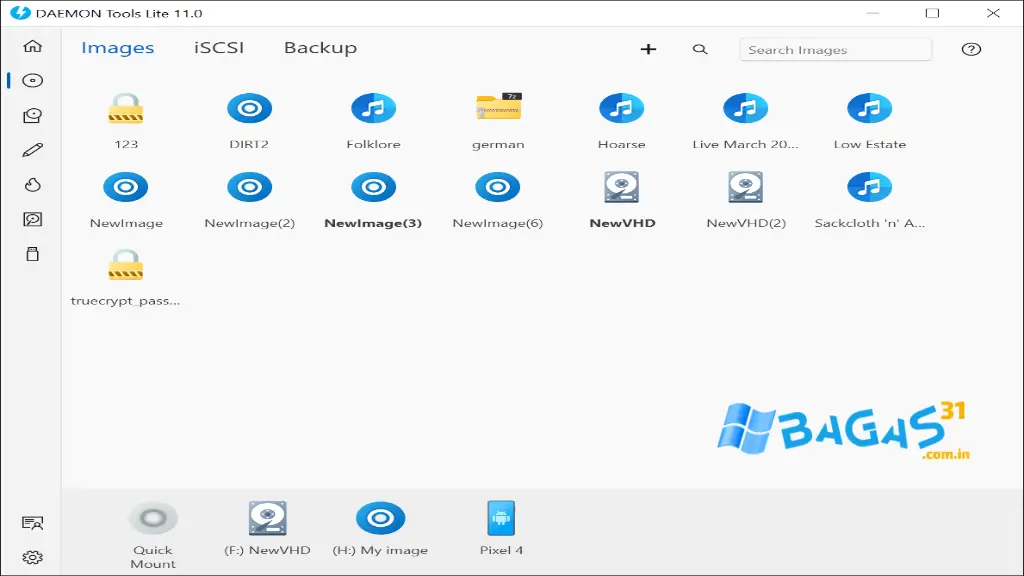Open the truecrypt_pass protected image

127,267
